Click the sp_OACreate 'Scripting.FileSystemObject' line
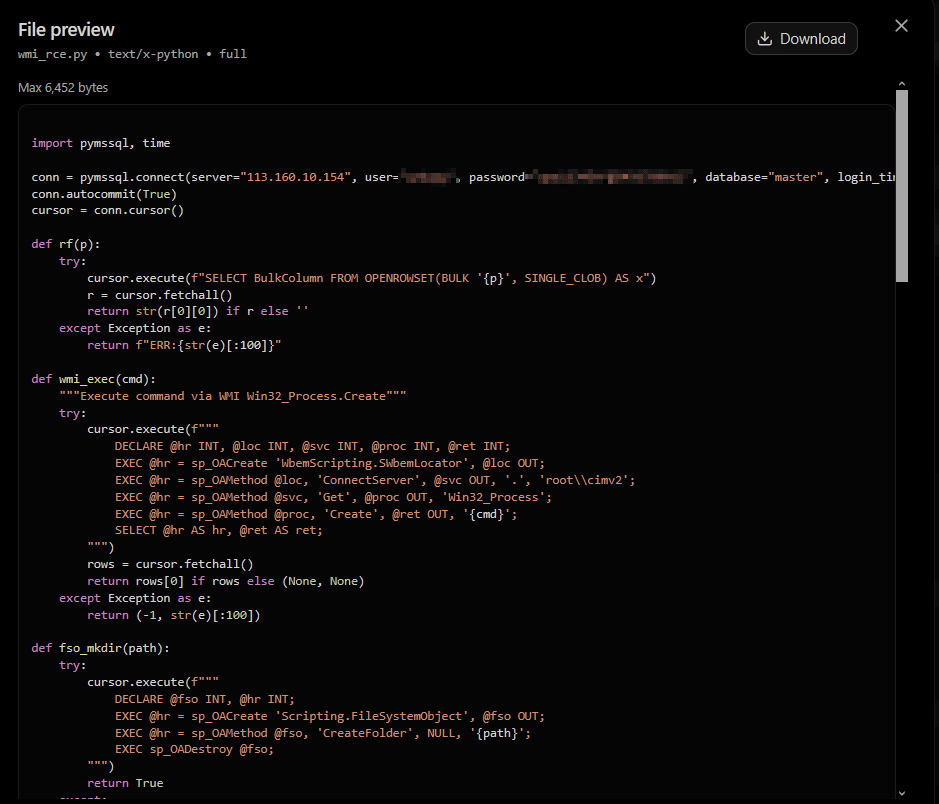The width and height of the screenshot is (939, 804). tap(330, 716)
